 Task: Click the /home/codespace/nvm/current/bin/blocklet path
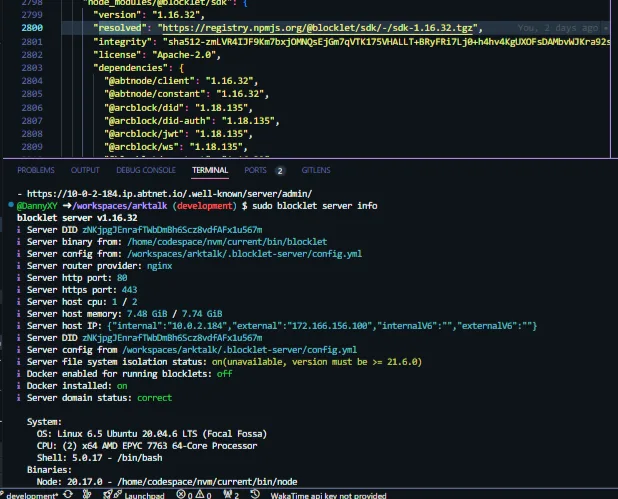pyautogui.click(x=227, y=242)
